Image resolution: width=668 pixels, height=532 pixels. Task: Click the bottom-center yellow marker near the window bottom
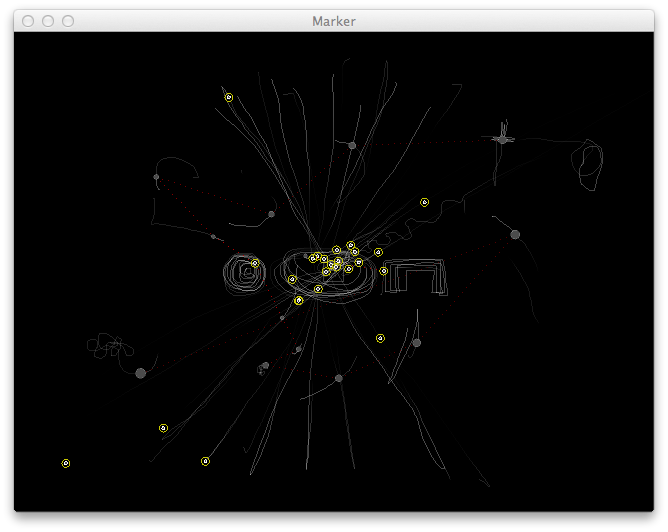(x=205, y=461)
